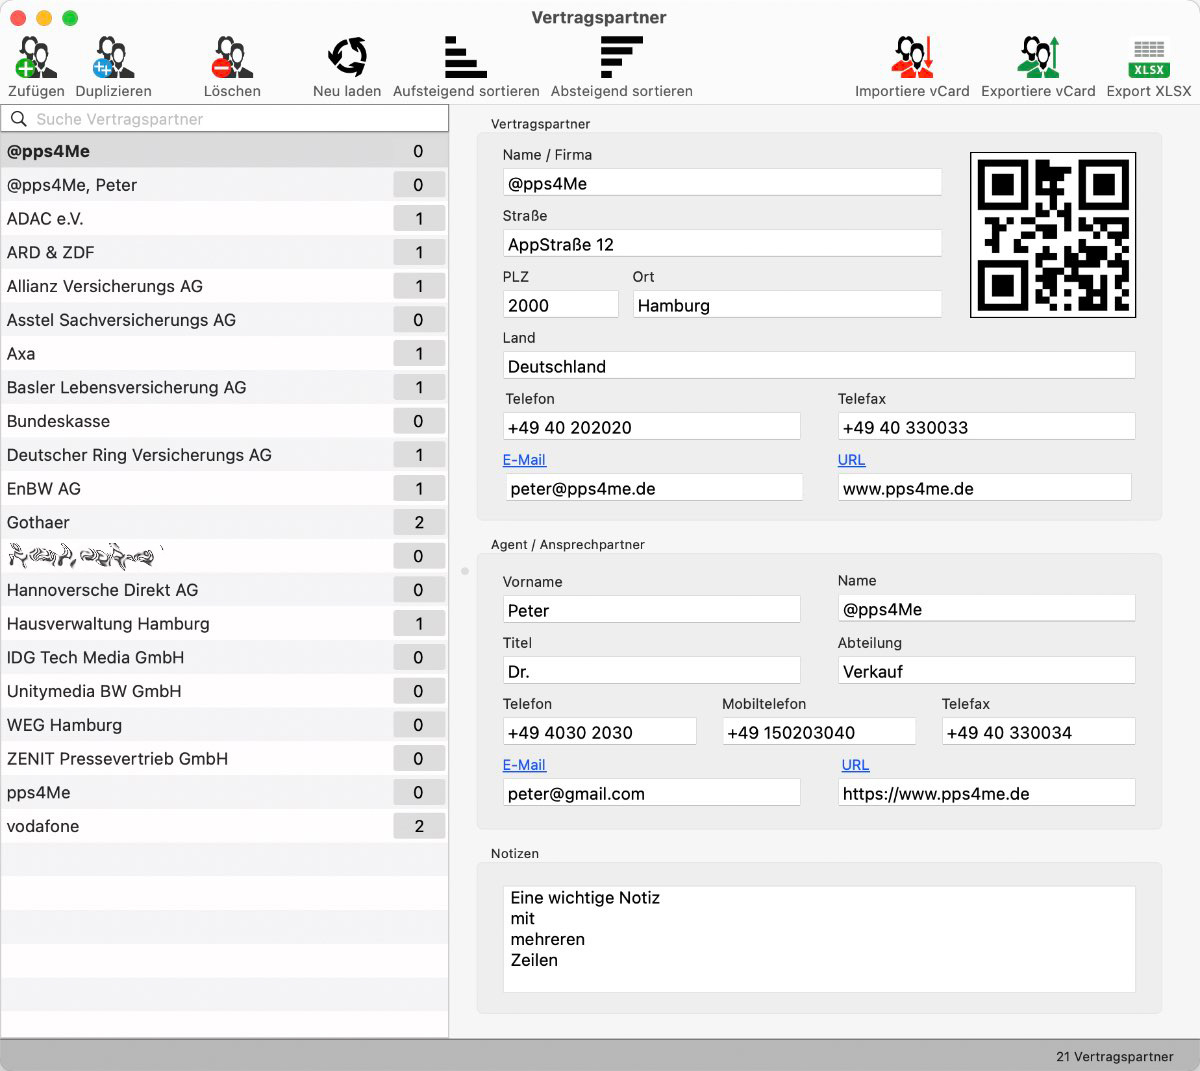Click the Straße field with AppStraße 12
The width and height of the screenshot is (1200, 1071).
[722, 244]
